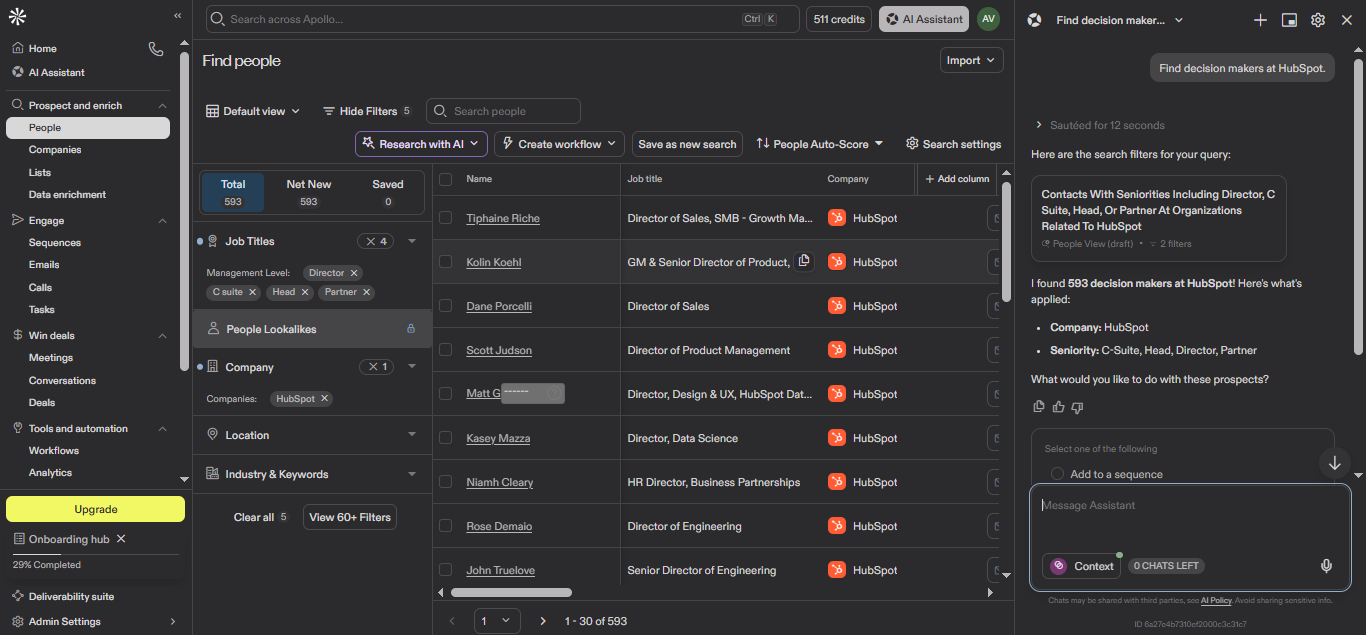This screenshot has height=635, width=1366.
Task: Jump to bottom of chat arrow
Action: pyautogui.click(x=1334, y=463)
